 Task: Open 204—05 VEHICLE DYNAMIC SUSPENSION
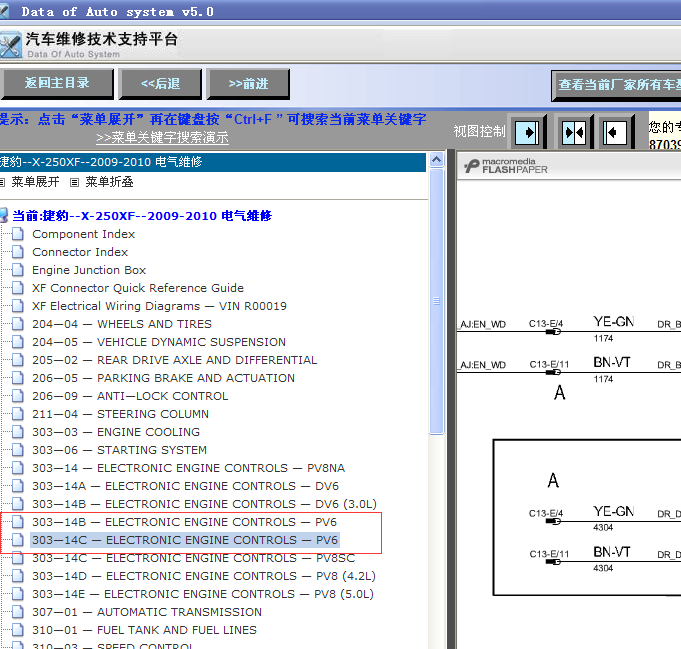[x=159, y=342]
